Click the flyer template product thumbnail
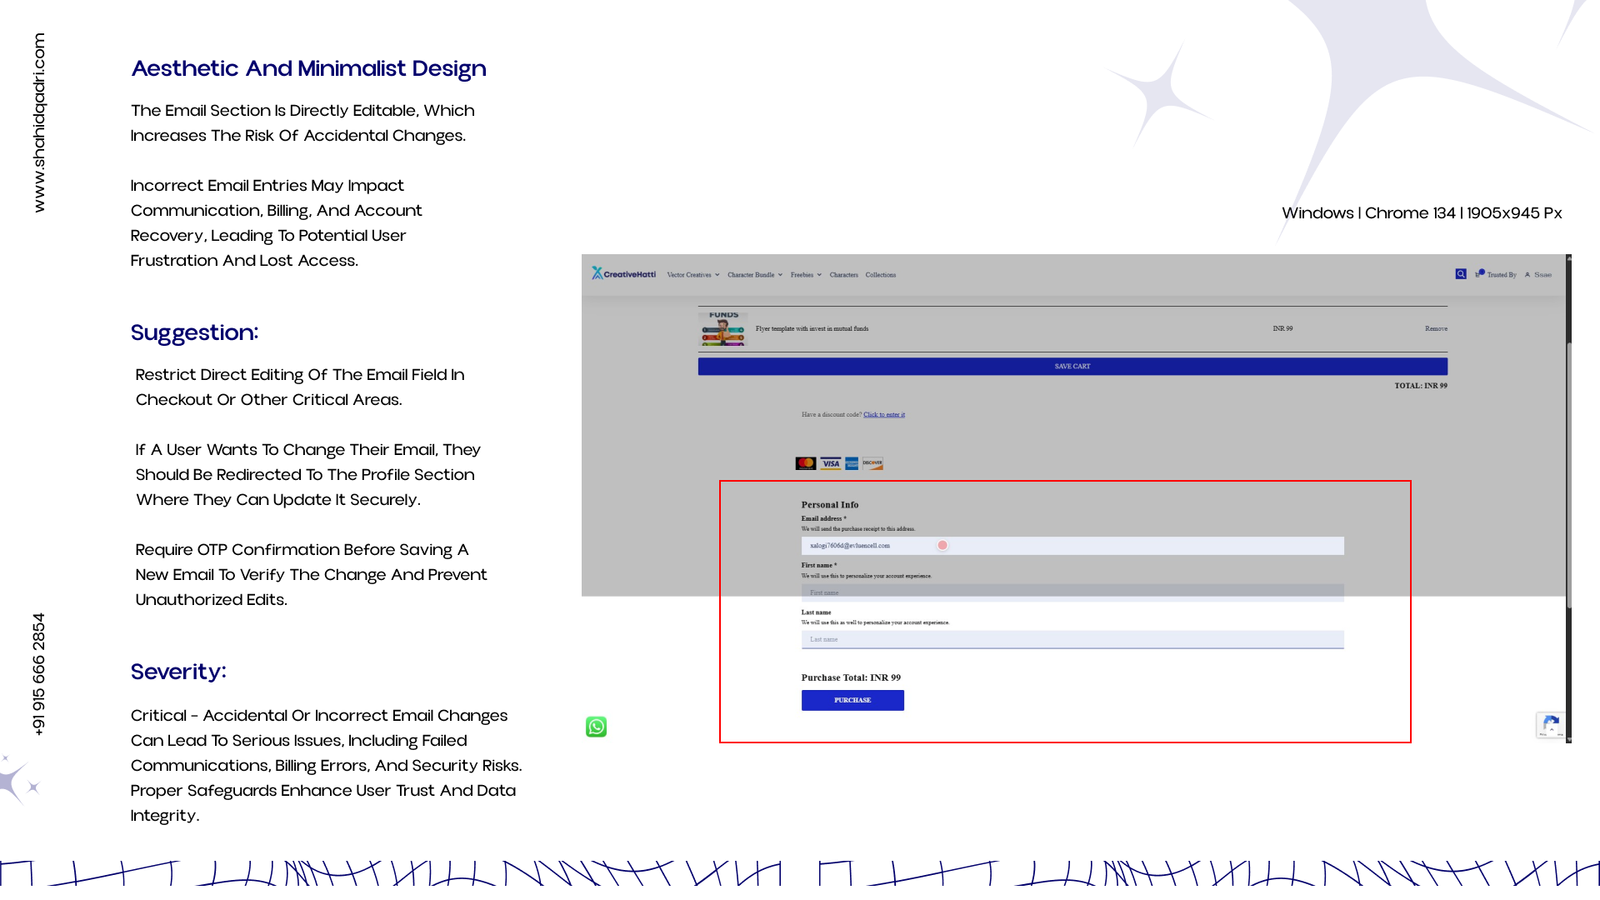 tap(723, 329)
